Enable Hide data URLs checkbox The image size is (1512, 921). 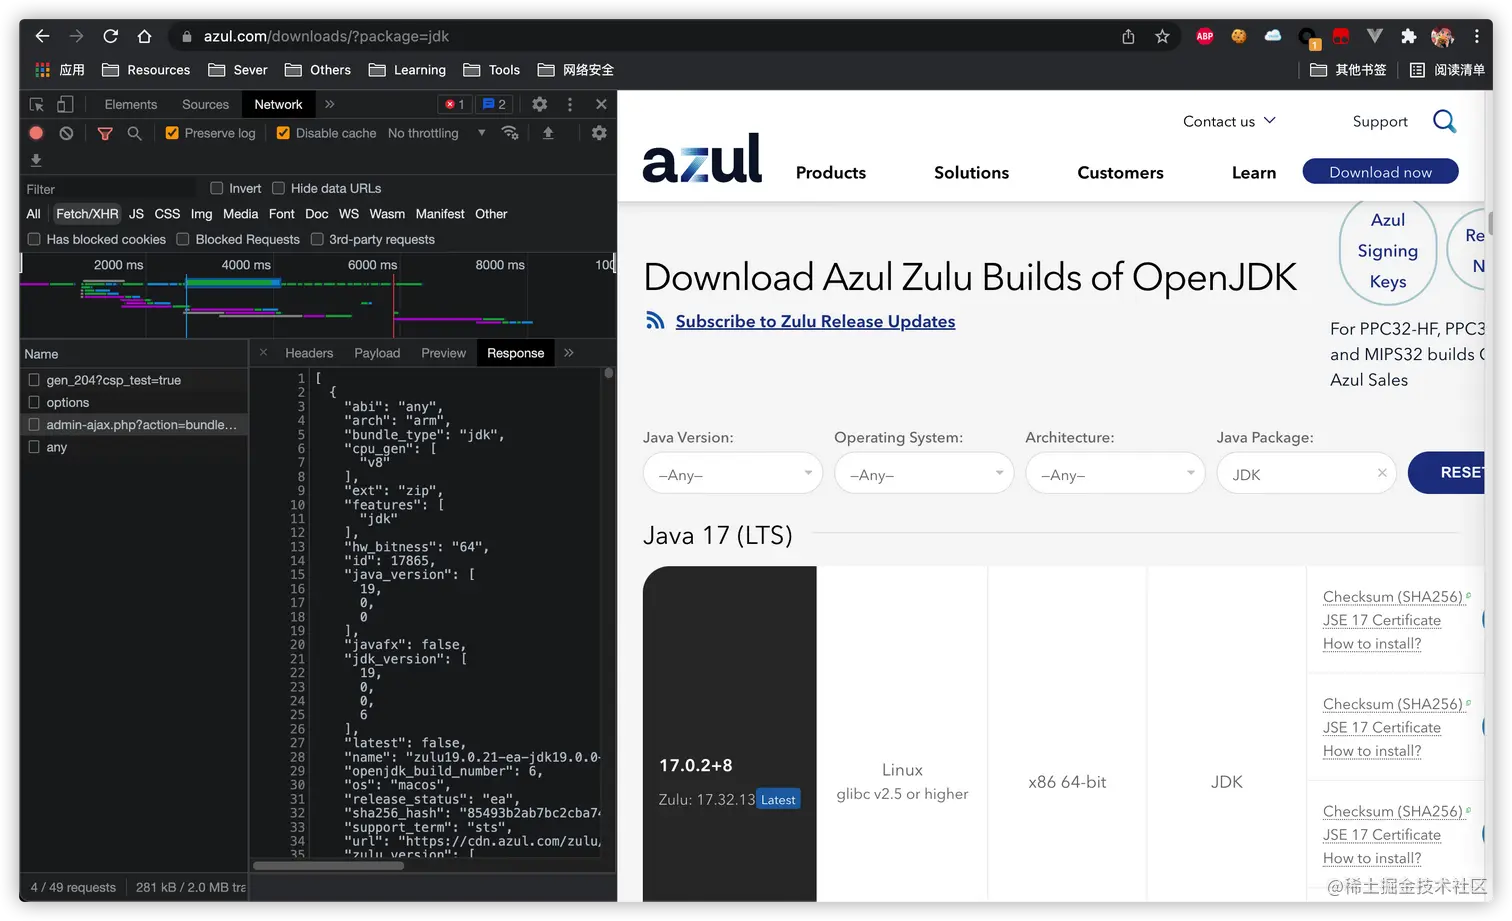[x=278, y=188]
